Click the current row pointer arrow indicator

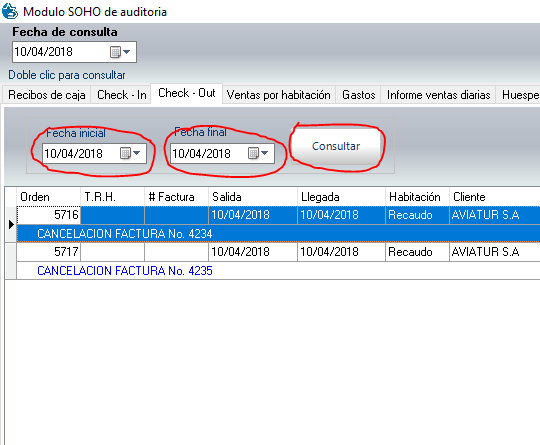point(11,225)
